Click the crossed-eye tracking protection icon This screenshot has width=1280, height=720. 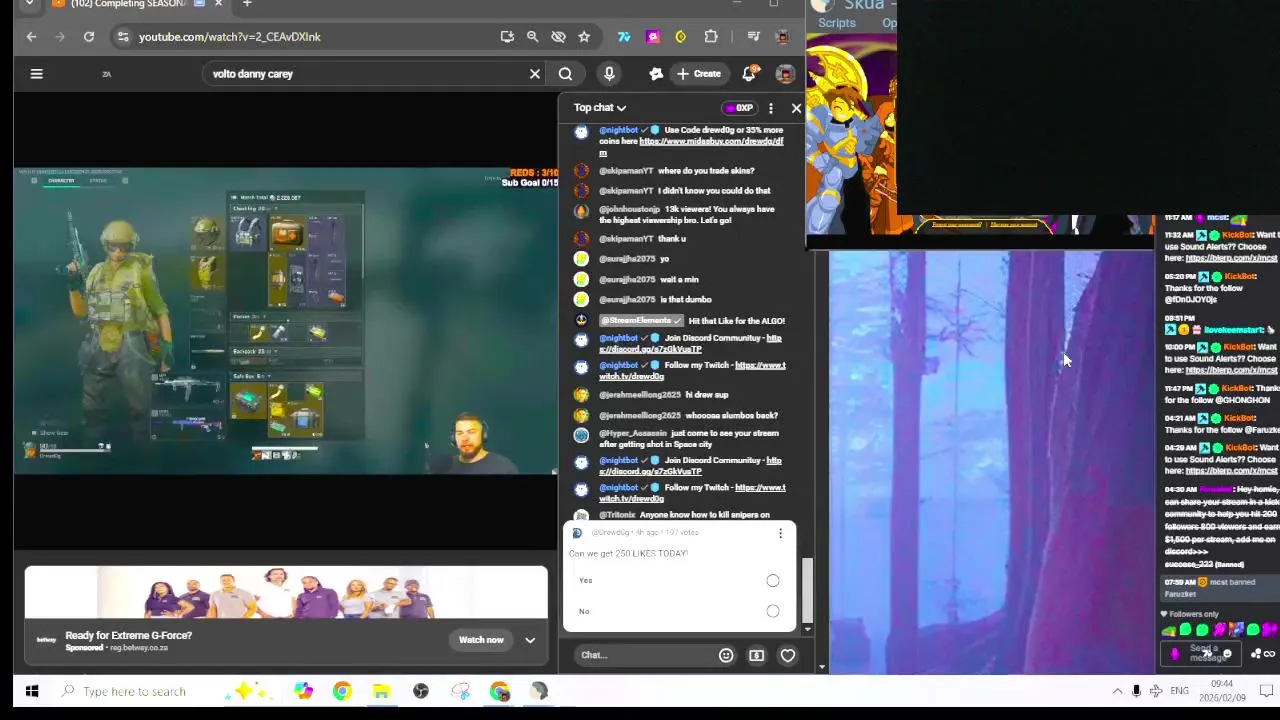[558, 37]
